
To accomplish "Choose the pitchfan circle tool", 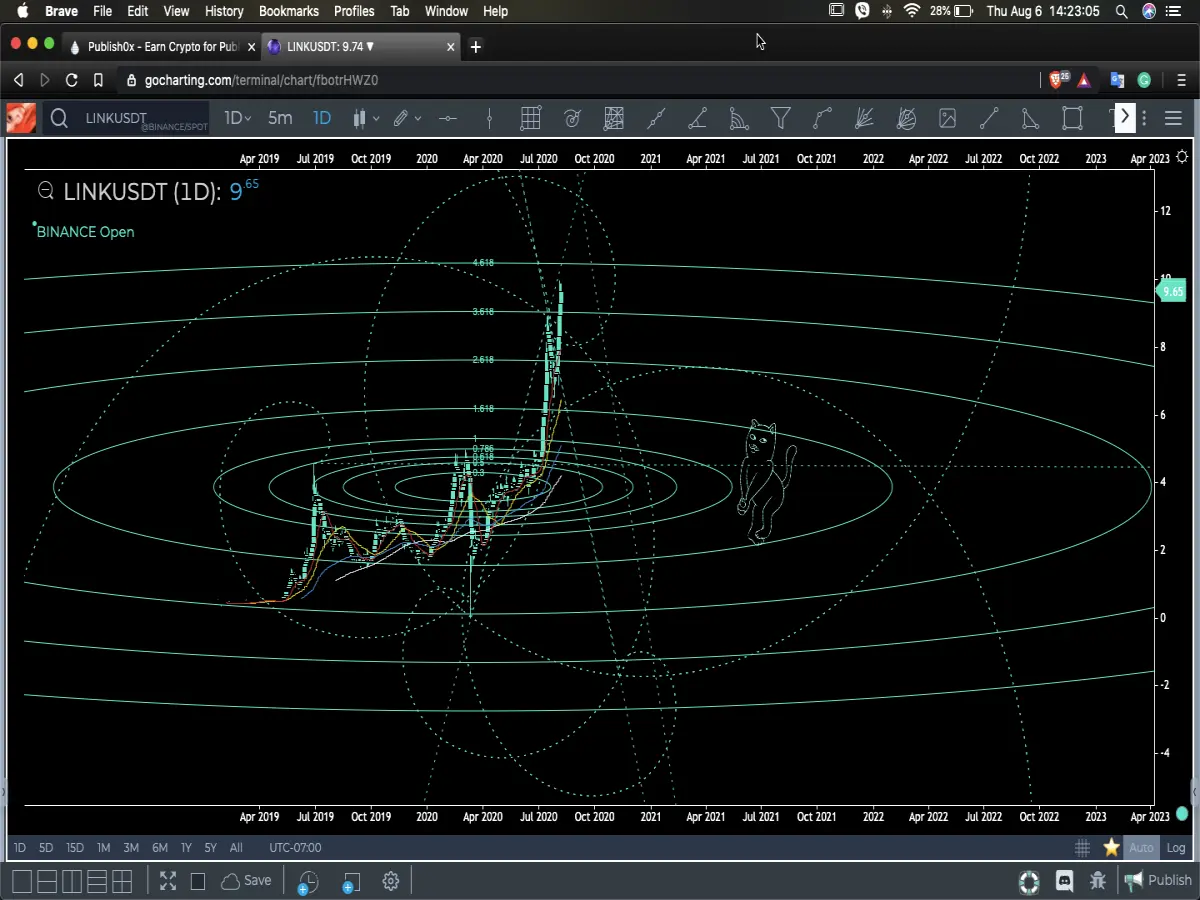I will coord(906,118).
